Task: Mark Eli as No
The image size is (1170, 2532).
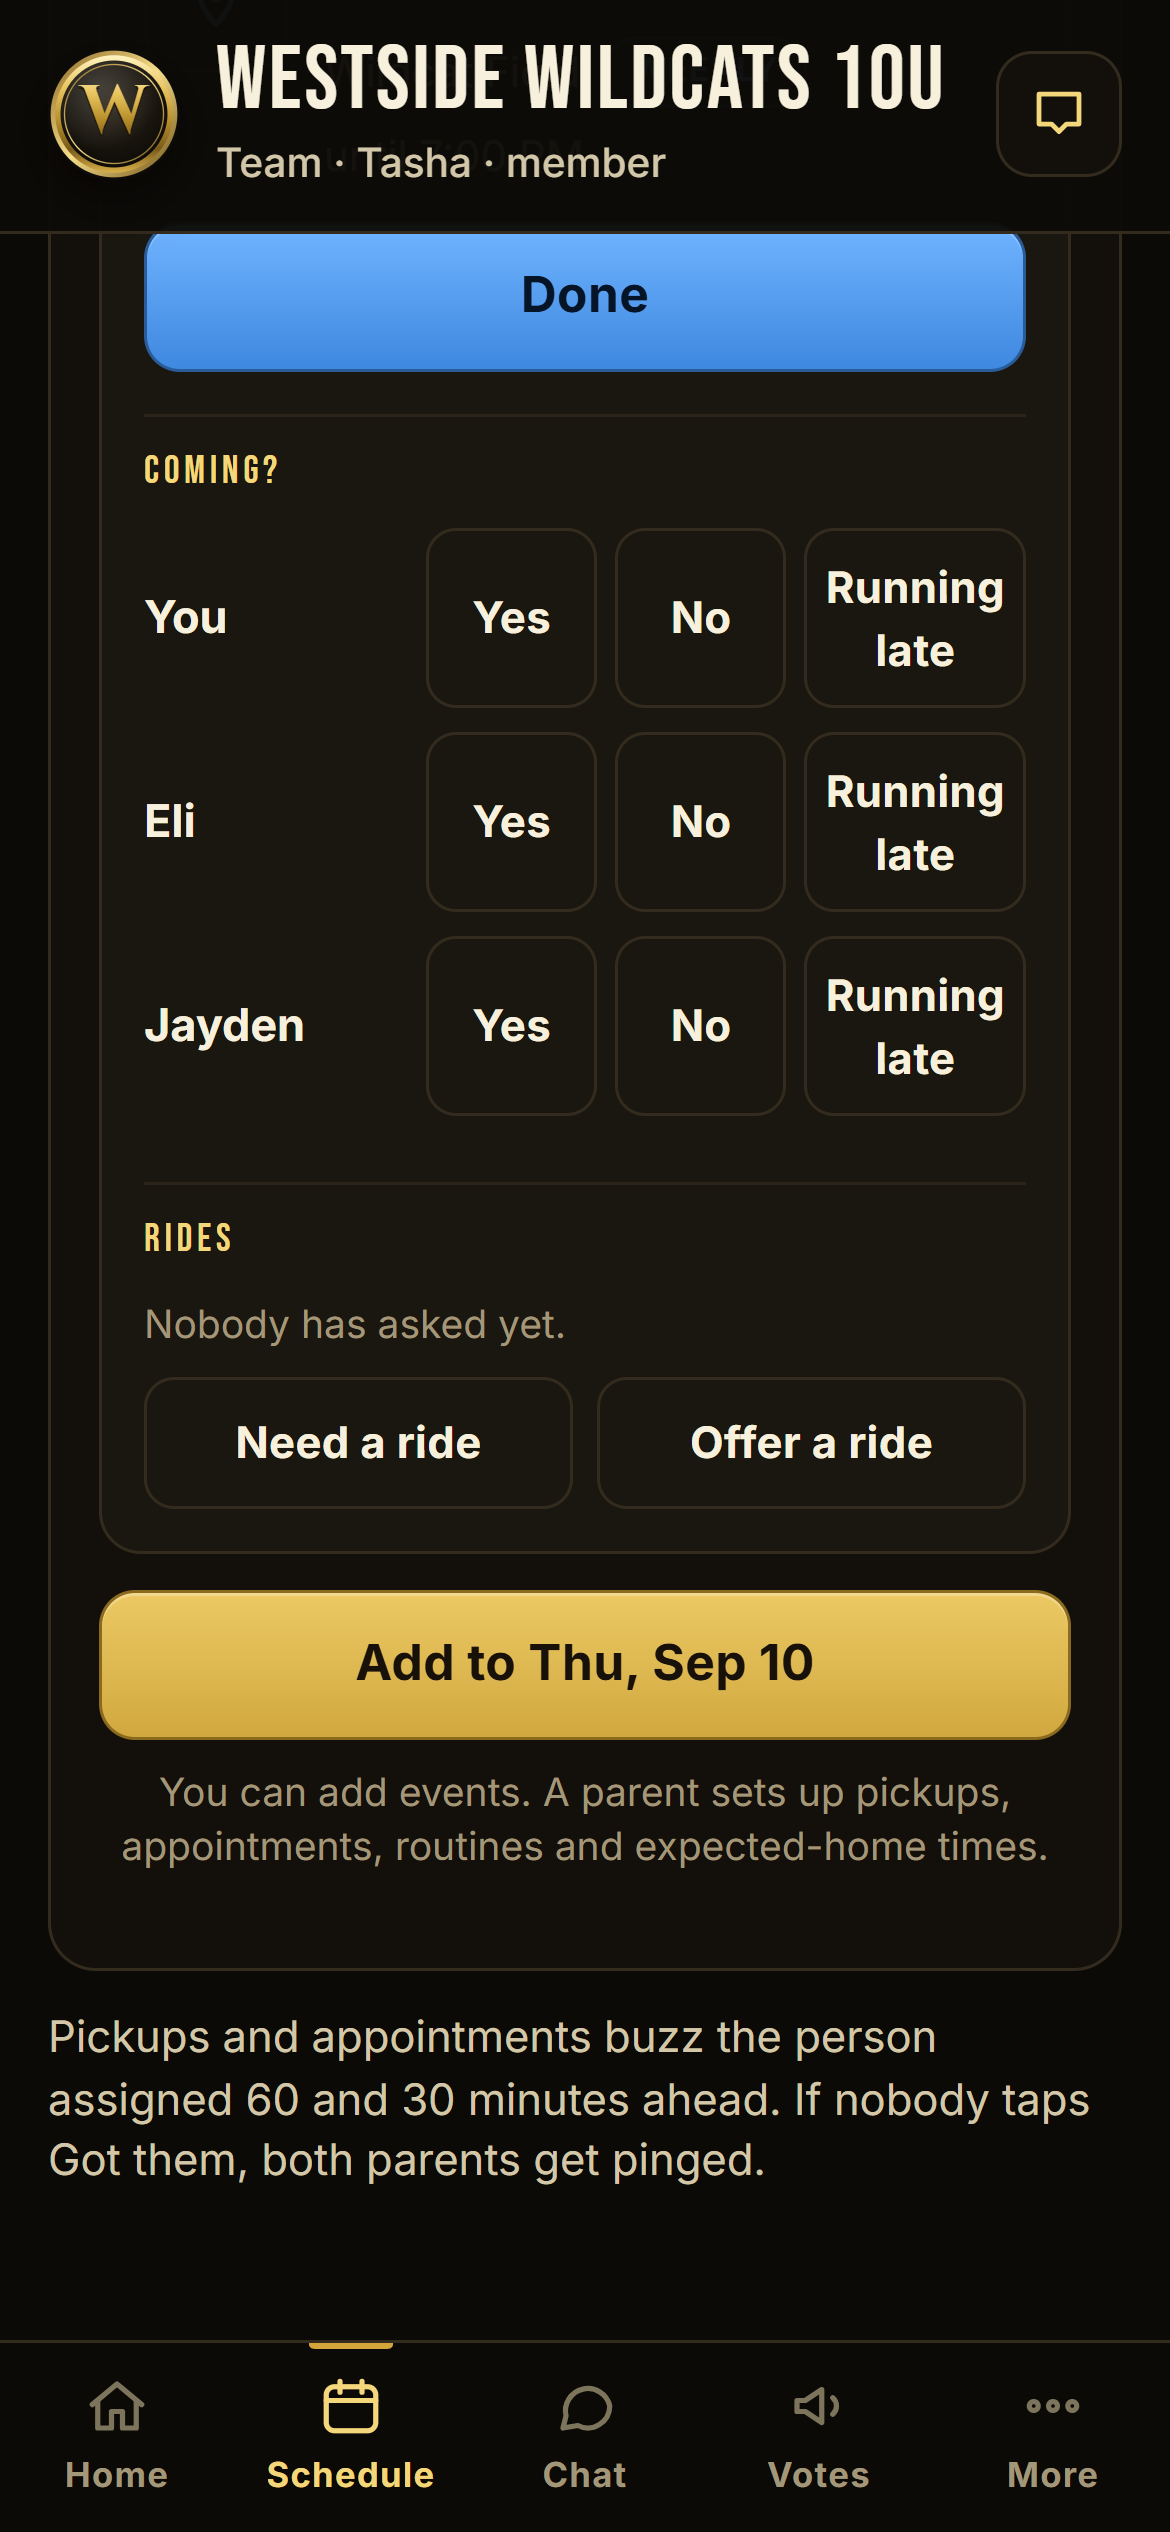Action: point(700,822)
